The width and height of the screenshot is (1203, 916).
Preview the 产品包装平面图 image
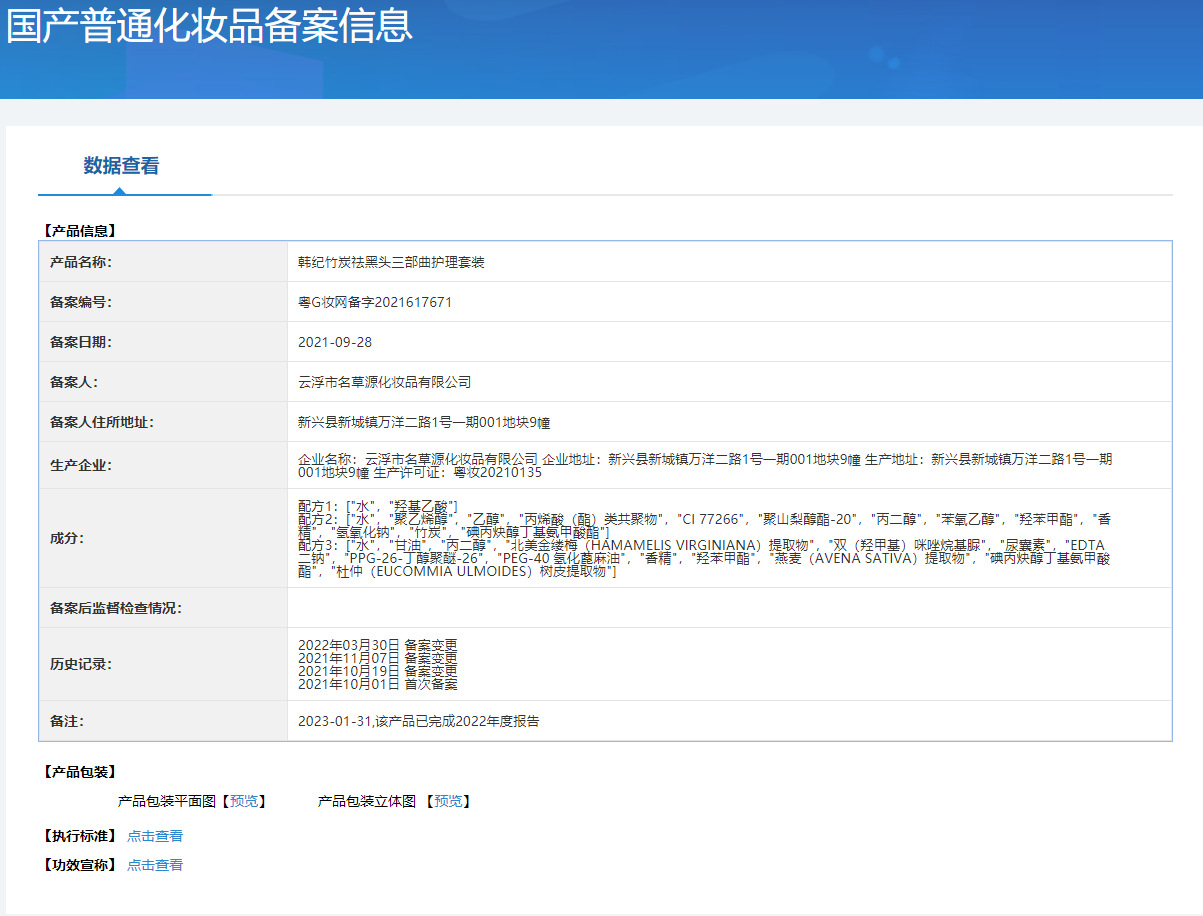[244, 801]
